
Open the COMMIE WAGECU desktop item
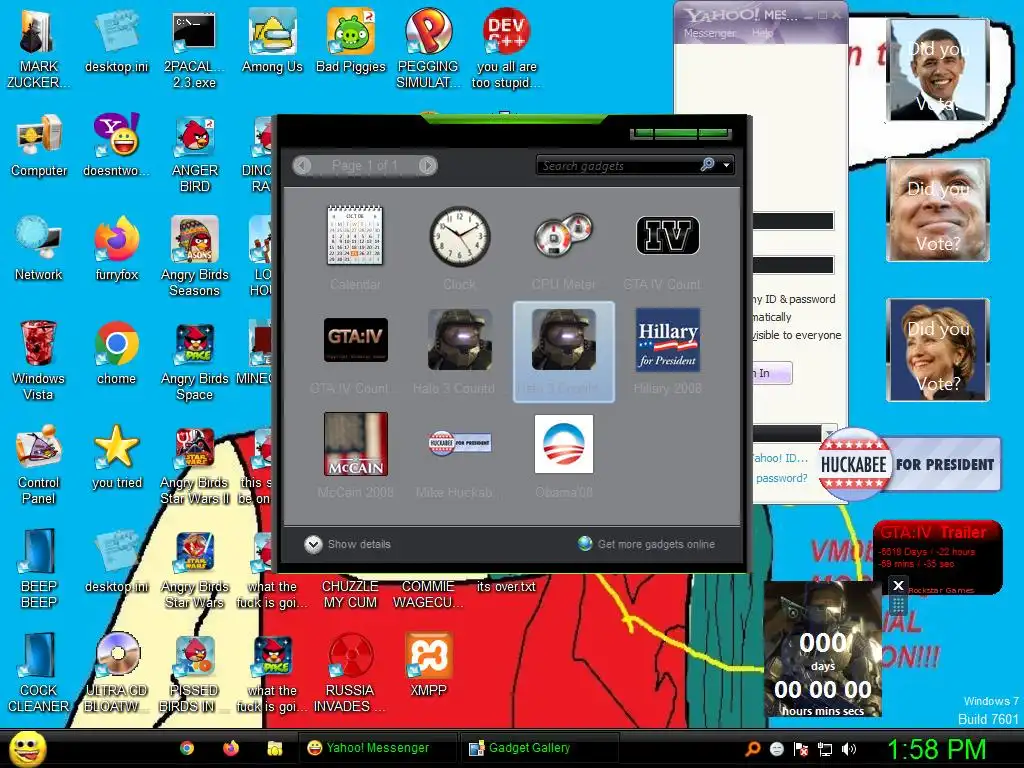point(428,594)
